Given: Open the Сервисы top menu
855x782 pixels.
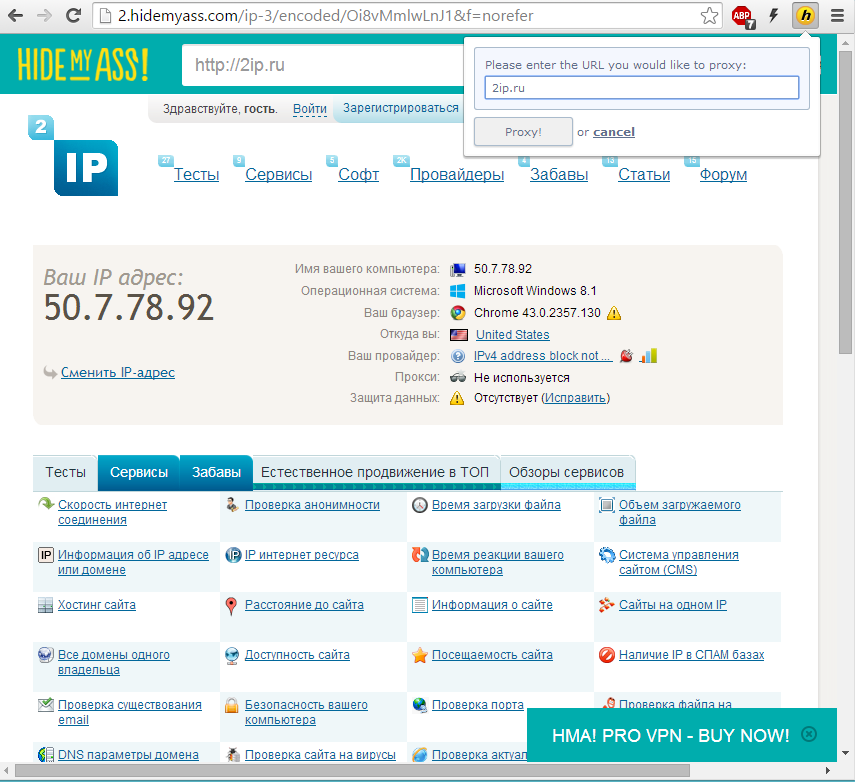Looking at the screenshot, I should [279, 175].
